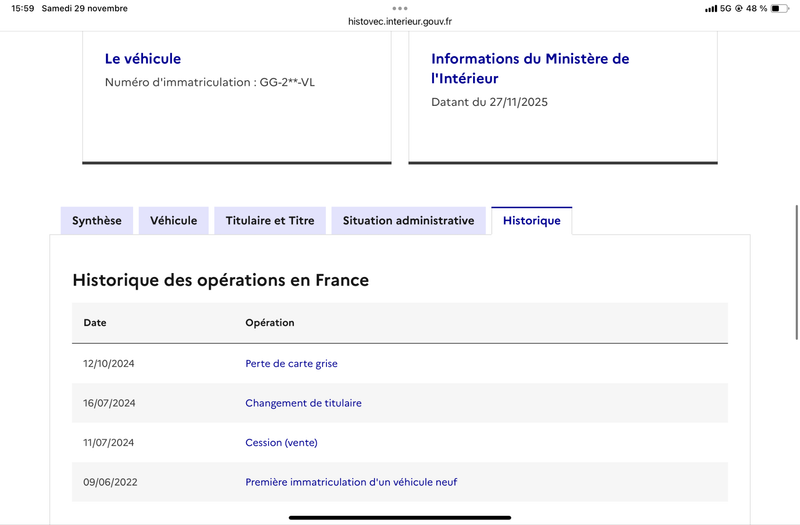
Task: Tap the battery icon in status bar
Action: [x=780, y=8]
